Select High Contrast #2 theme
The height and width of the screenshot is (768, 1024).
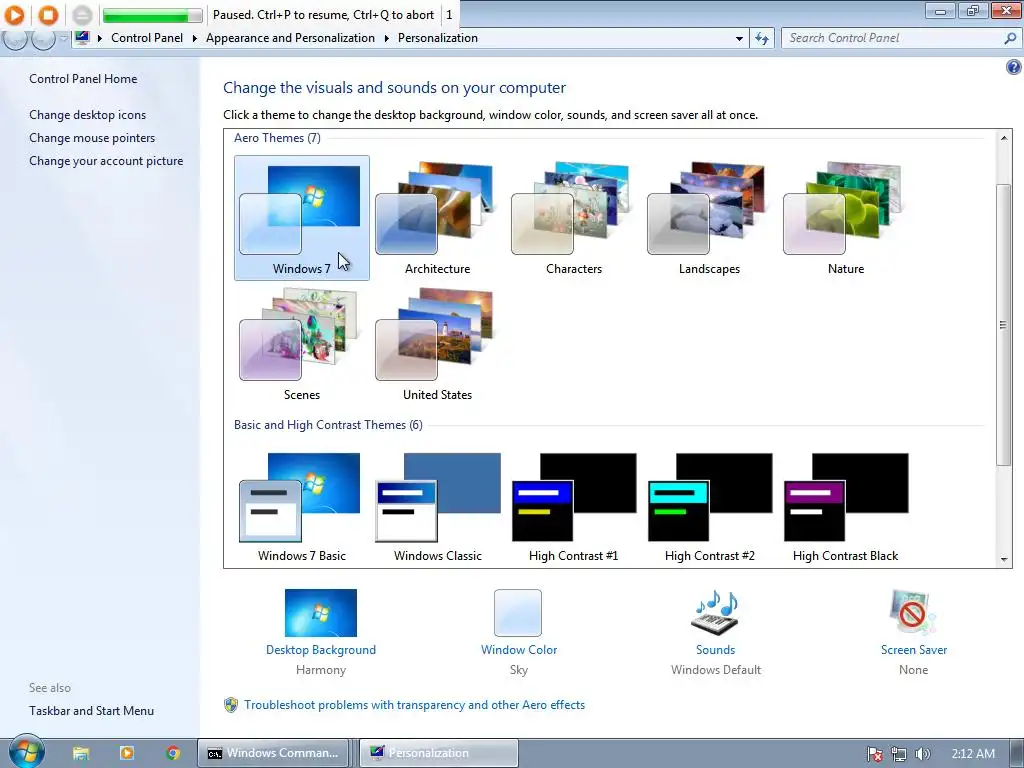coord(709,507)
